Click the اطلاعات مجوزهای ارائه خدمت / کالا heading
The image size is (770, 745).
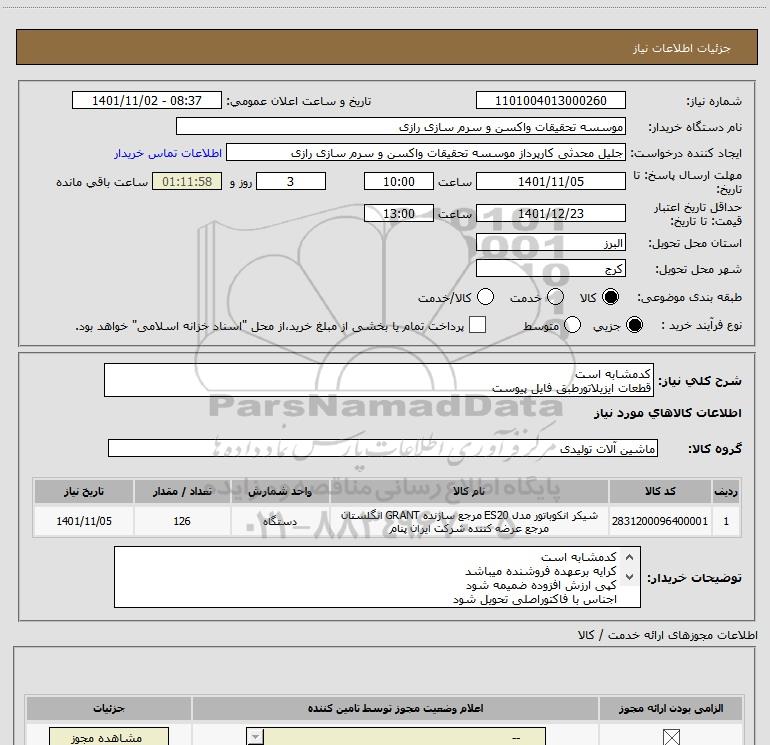pyautogui.click(x=668, y=635)
